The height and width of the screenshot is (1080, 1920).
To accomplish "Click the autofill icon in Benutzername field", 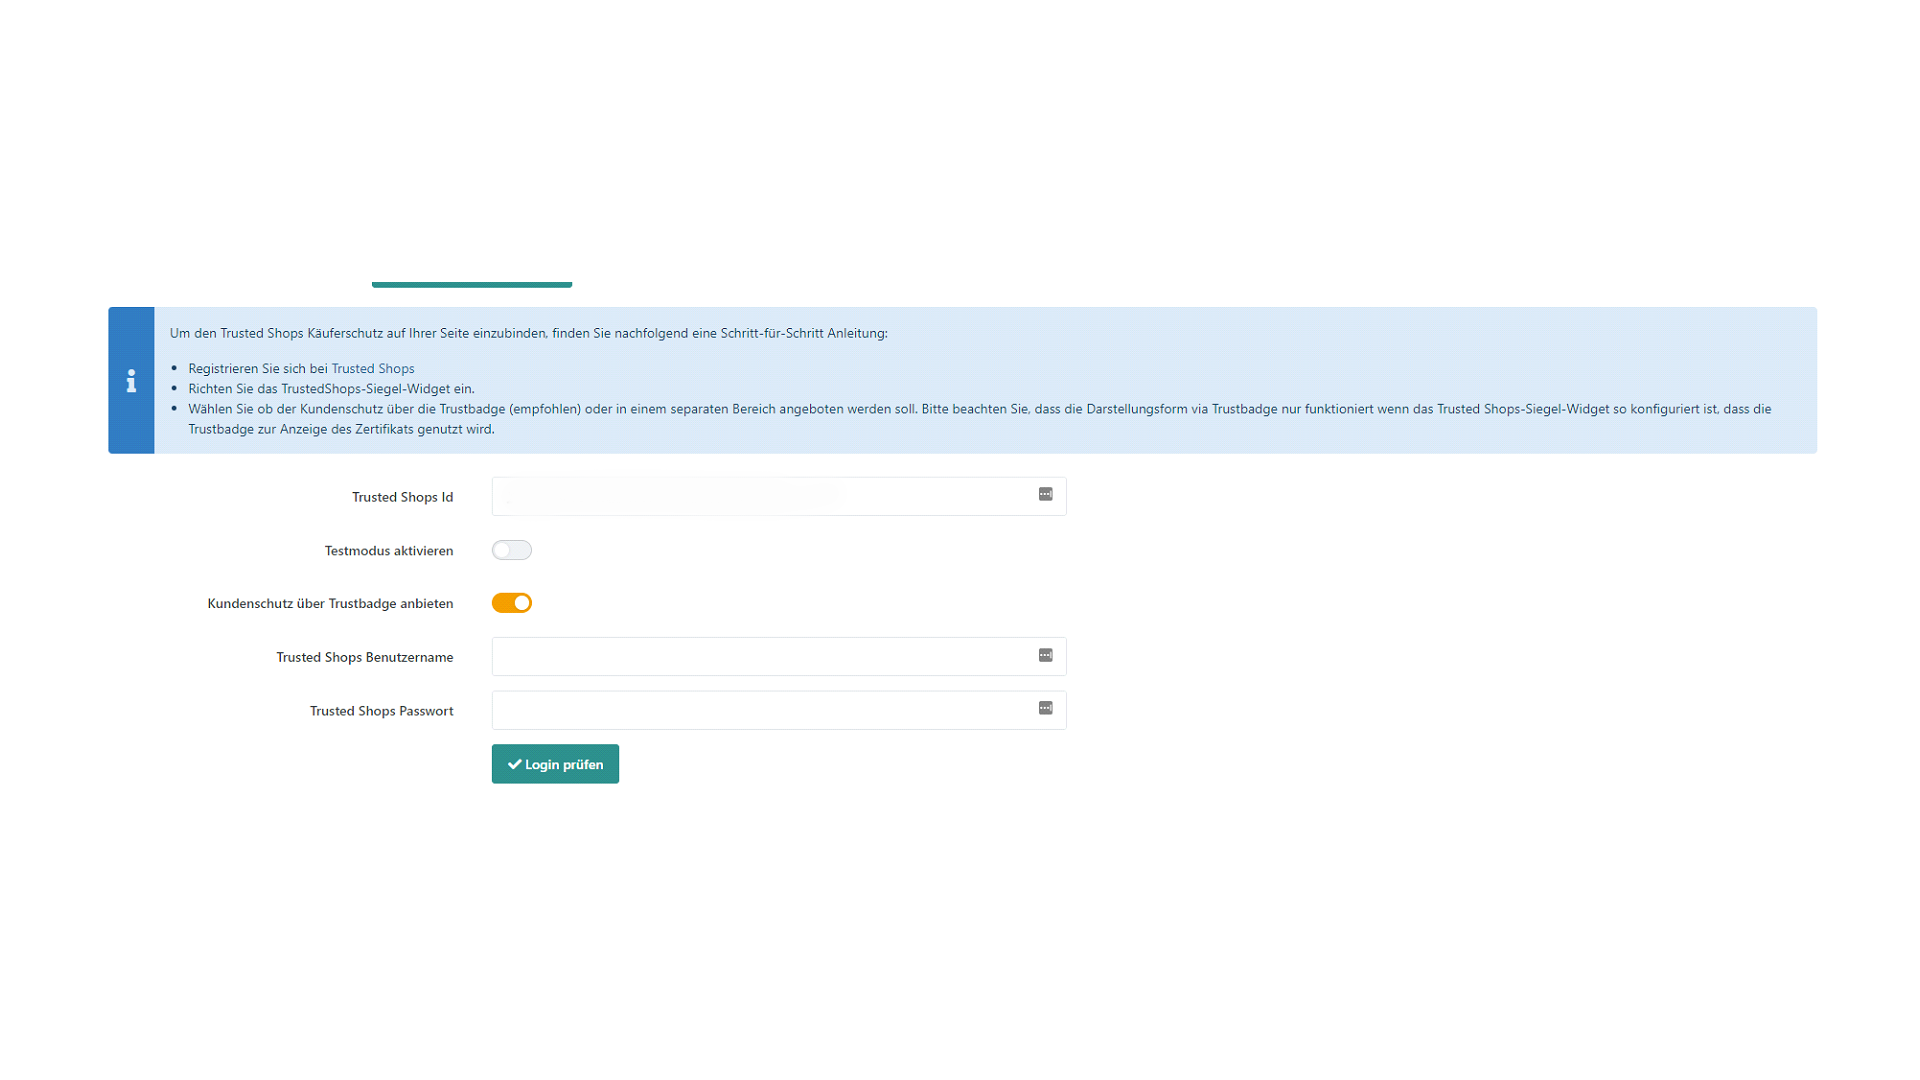I will 1045,655.
